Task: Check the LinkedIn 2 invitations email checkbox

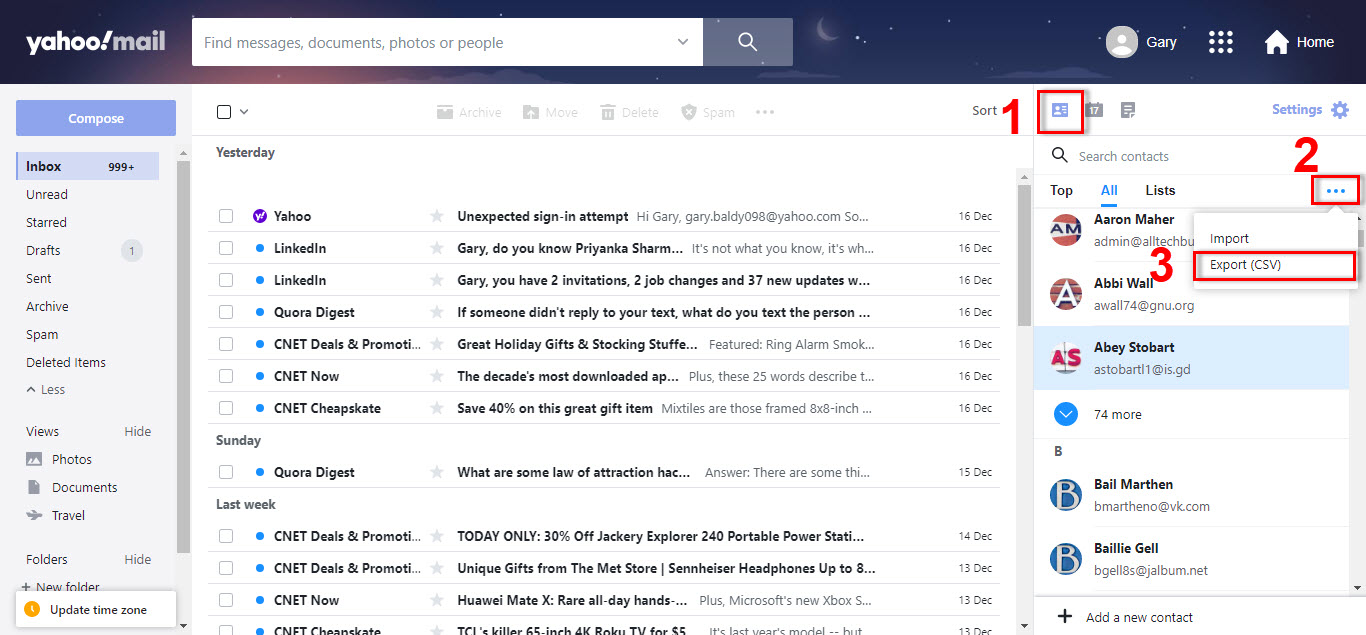Action: click(x=226, y=280)
